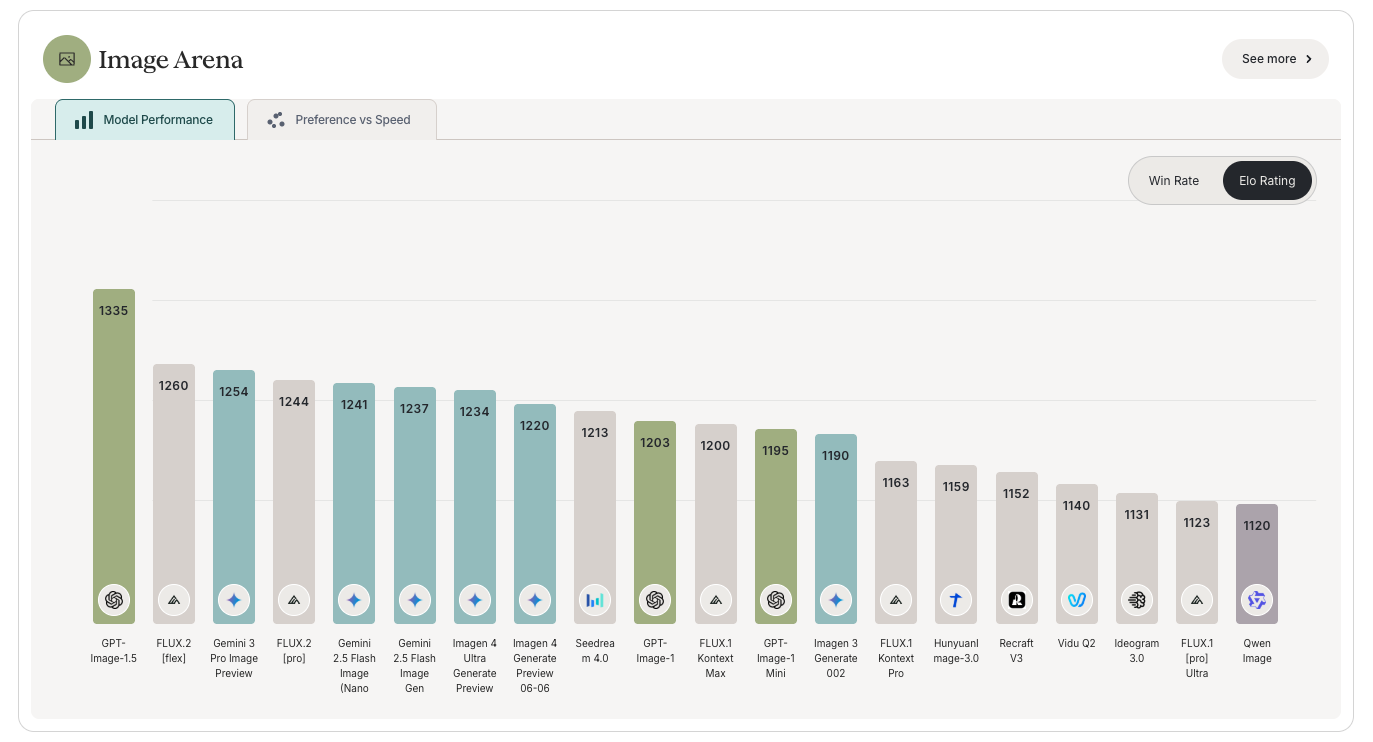
Task: Switch chart to Win Rate
Action: tap(1173, 181)
